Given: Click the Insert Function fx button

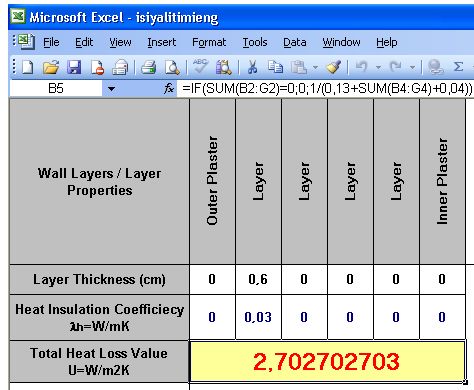Looking at the screenshot, I should point(169,89).
